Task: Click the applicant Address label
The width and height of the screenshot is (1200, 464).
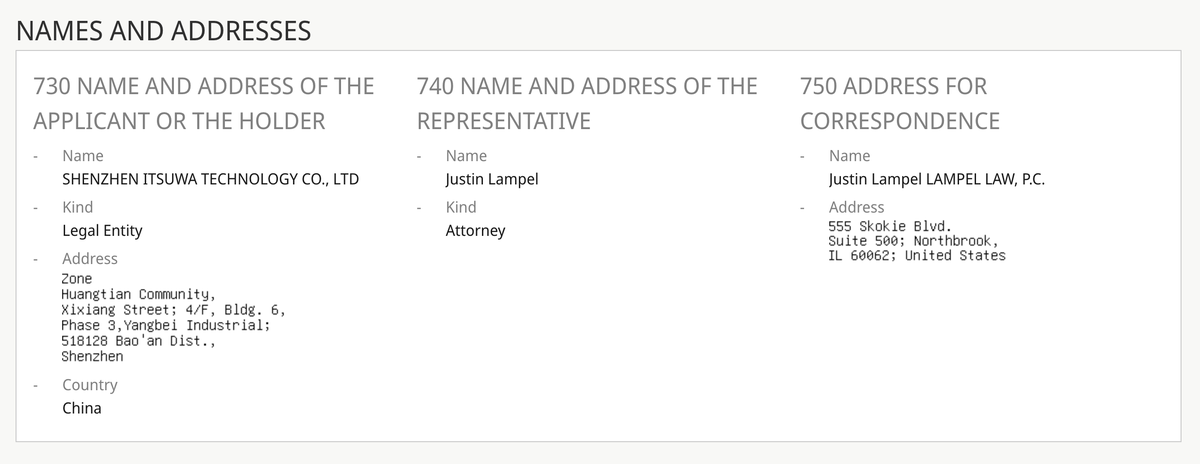Action: 90,258
